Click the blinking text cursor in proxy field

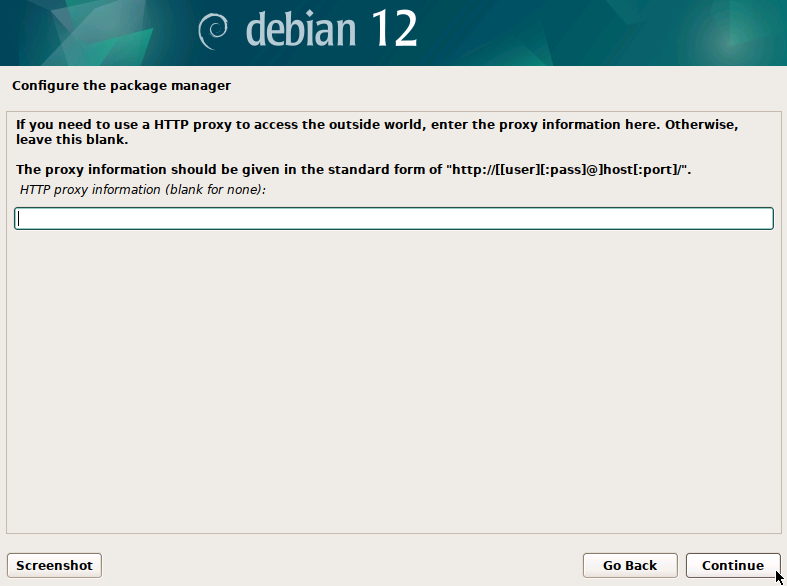coord(20,218)
